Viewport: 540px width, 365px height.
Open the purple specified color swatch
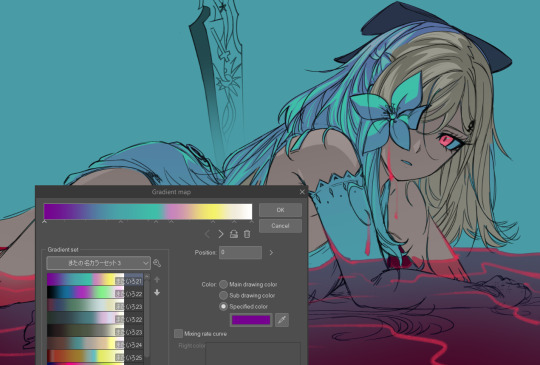tap(251, 320)
